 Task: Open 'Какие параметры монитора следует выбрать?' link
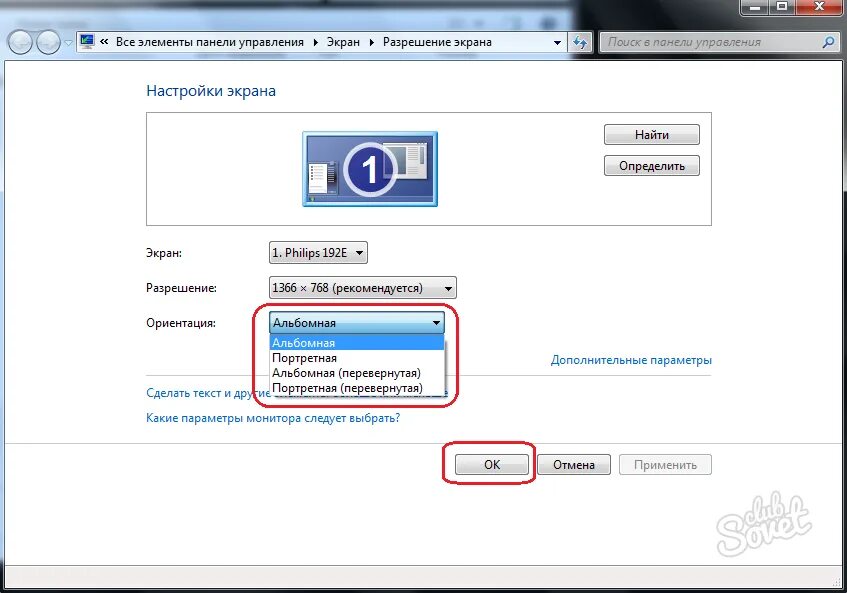click(x=273, y=418)
